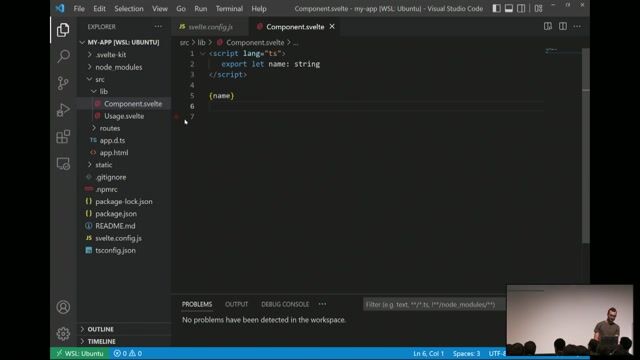Open package.json file
This screenshot has width=640, height=360.
(x=124, y=213)
